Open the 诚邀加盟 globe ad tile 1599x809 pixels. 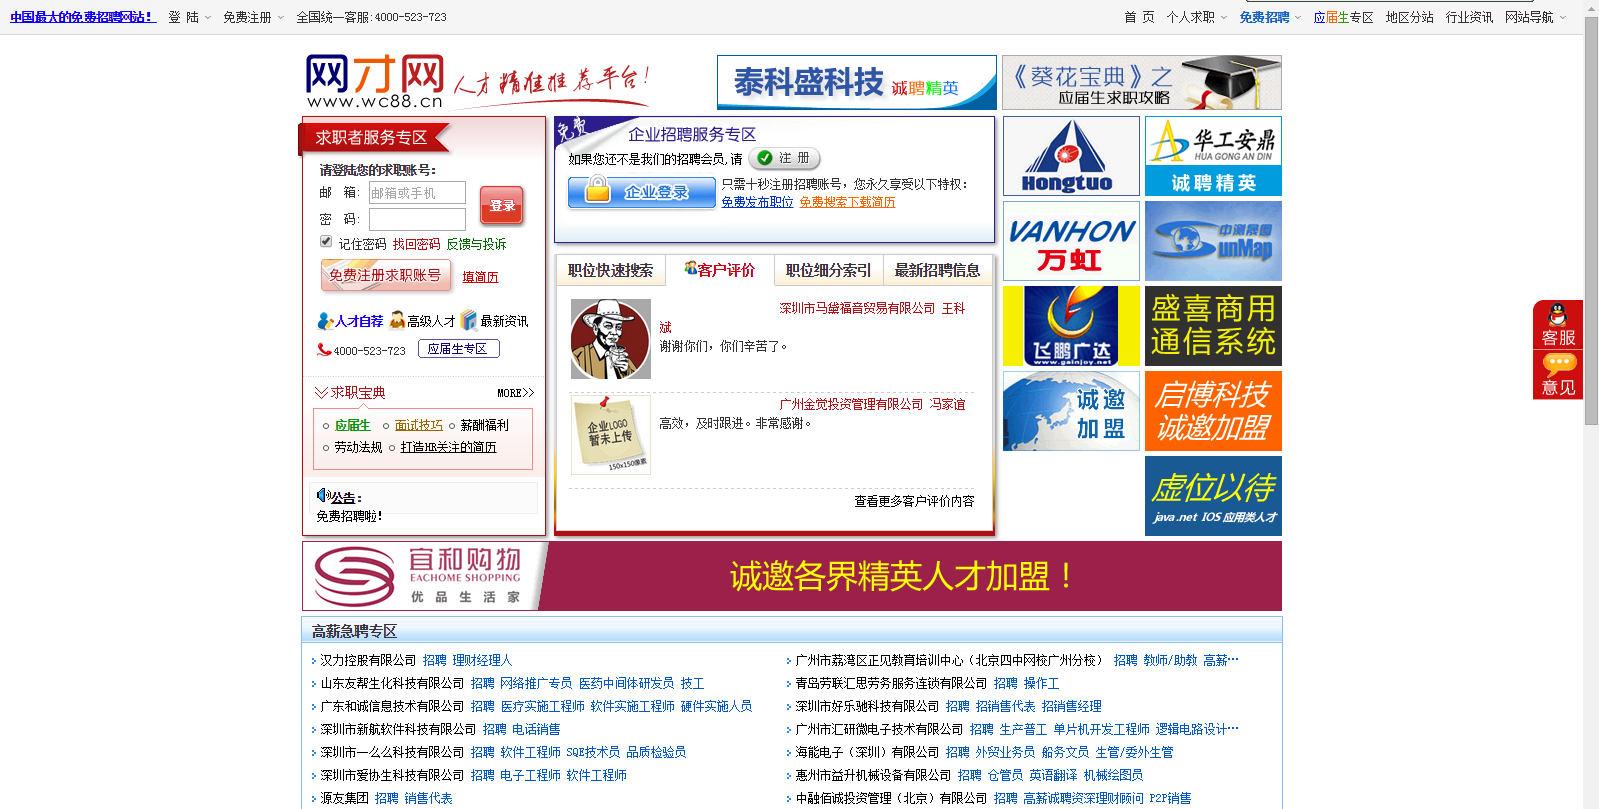[x=1071, y=411]
